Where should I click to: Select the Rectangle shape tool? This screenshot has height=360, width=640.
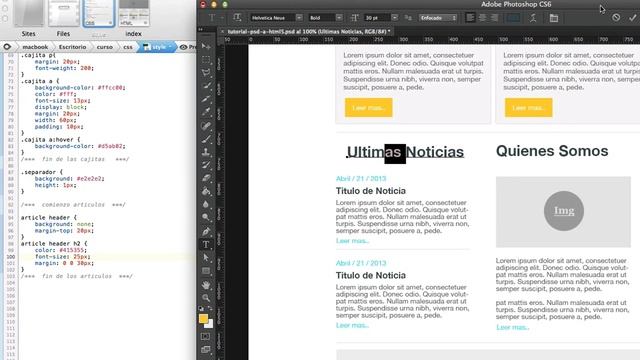pyautogui.click(x=206, y=271)
